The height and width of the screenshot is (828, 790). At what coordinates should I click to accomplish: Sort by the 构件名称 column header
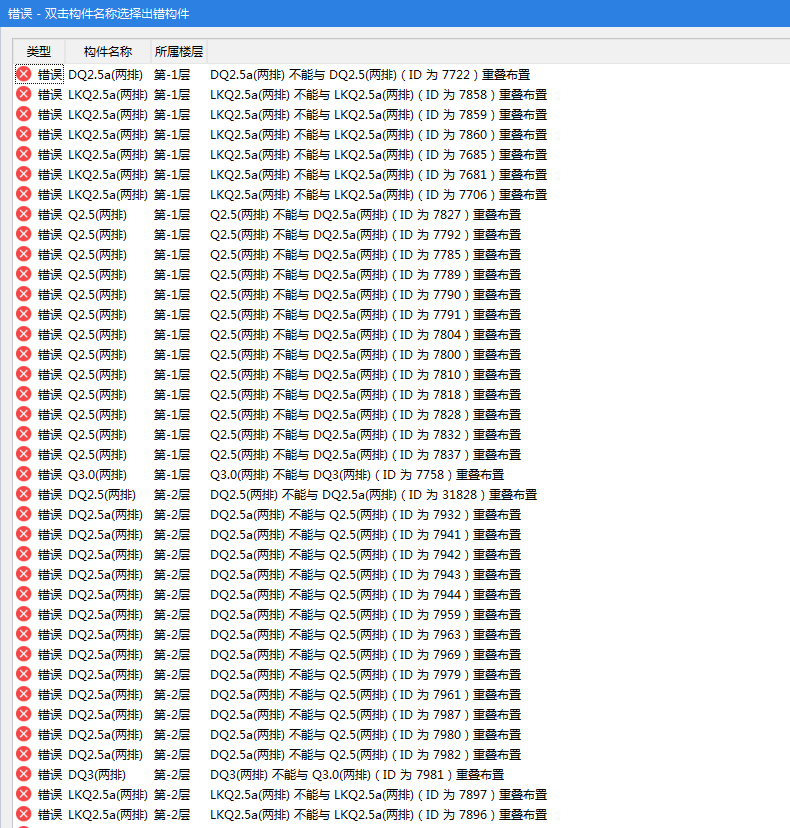(x=108, y=51)
